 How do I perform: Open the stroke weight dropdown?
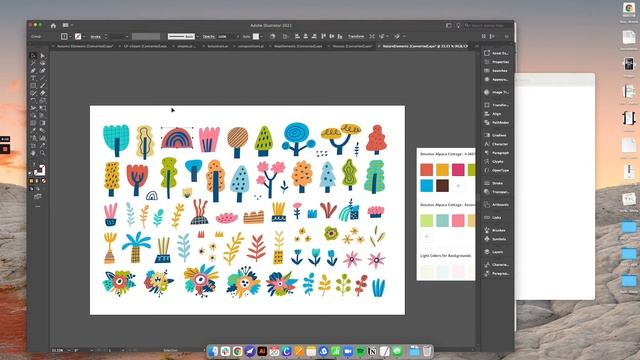tap(127, 37)
